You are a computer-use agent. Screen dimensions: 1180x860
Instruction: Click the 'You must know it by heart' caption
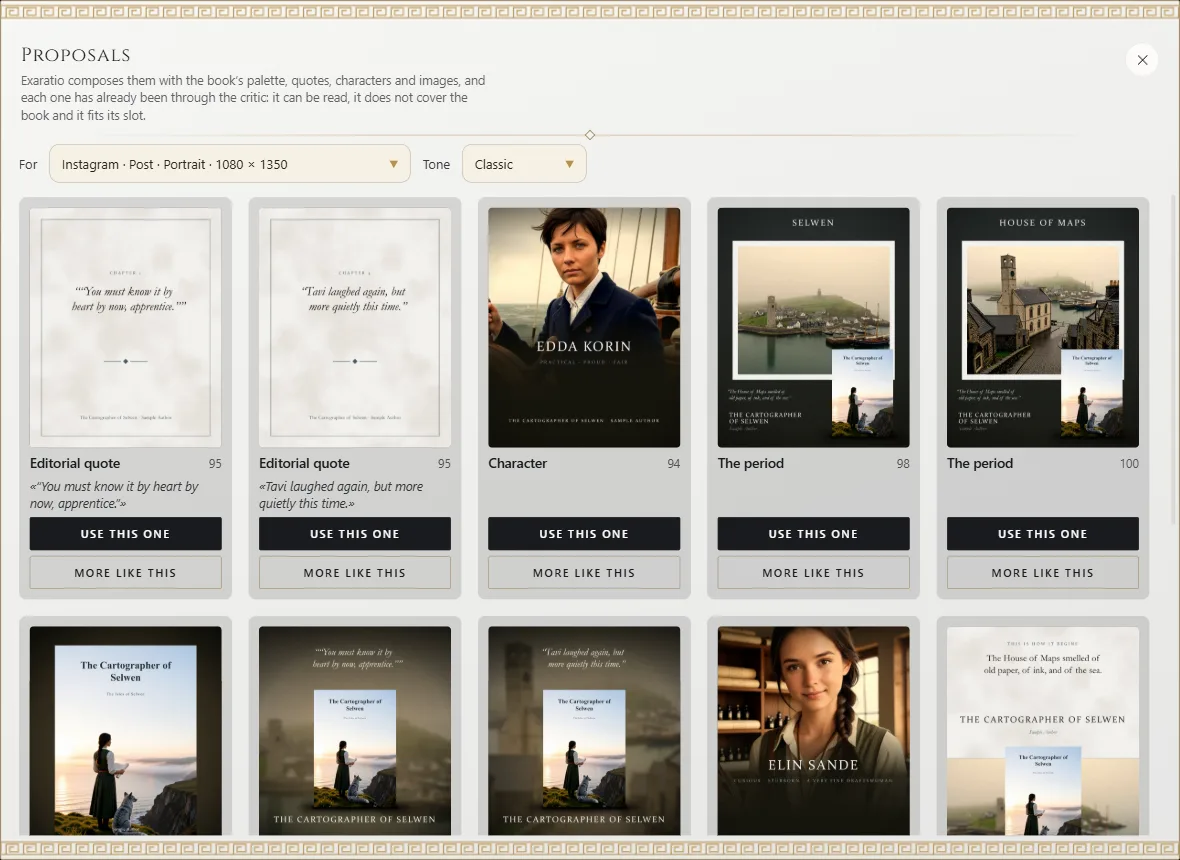coord(114,495)
